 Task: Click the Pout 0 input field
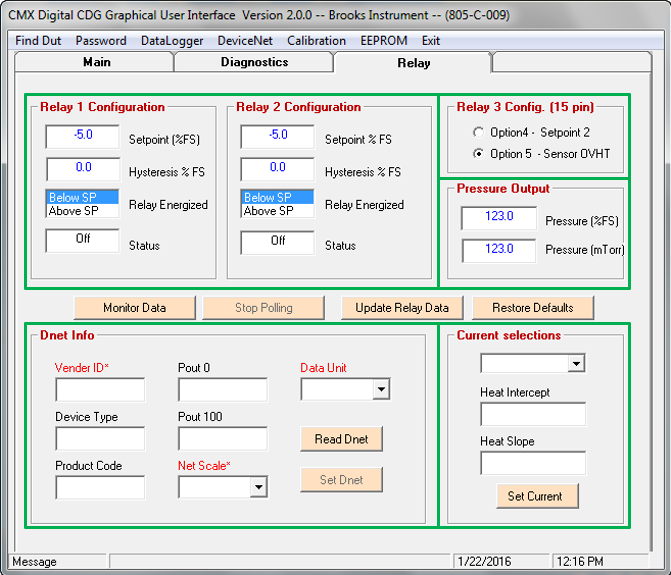pyautogui.click(x=223, y=389)
